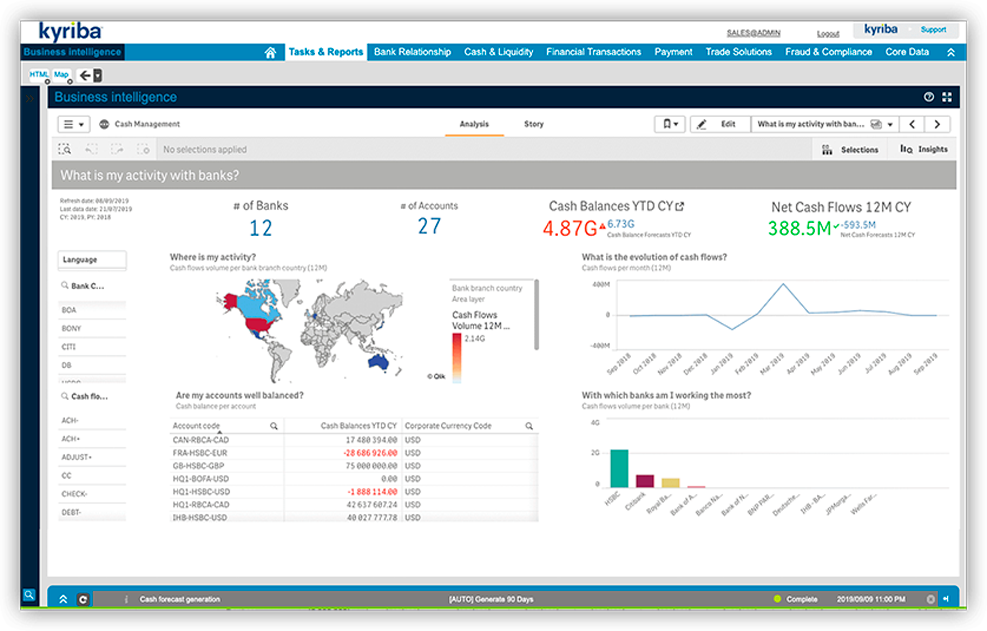
Task: Go to the previous sheet arrow
Action: (x=911, y=124)
